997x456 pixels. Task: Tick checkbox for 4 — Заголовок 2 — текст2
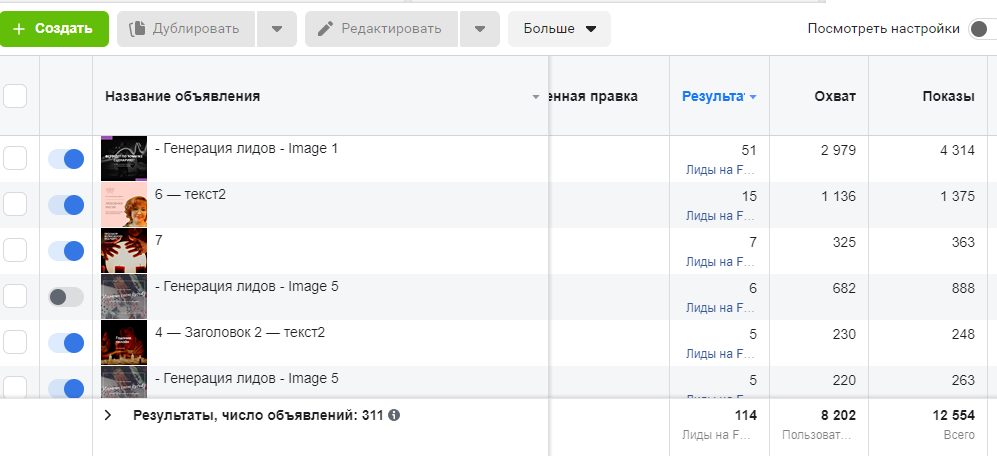pos(15,343)
